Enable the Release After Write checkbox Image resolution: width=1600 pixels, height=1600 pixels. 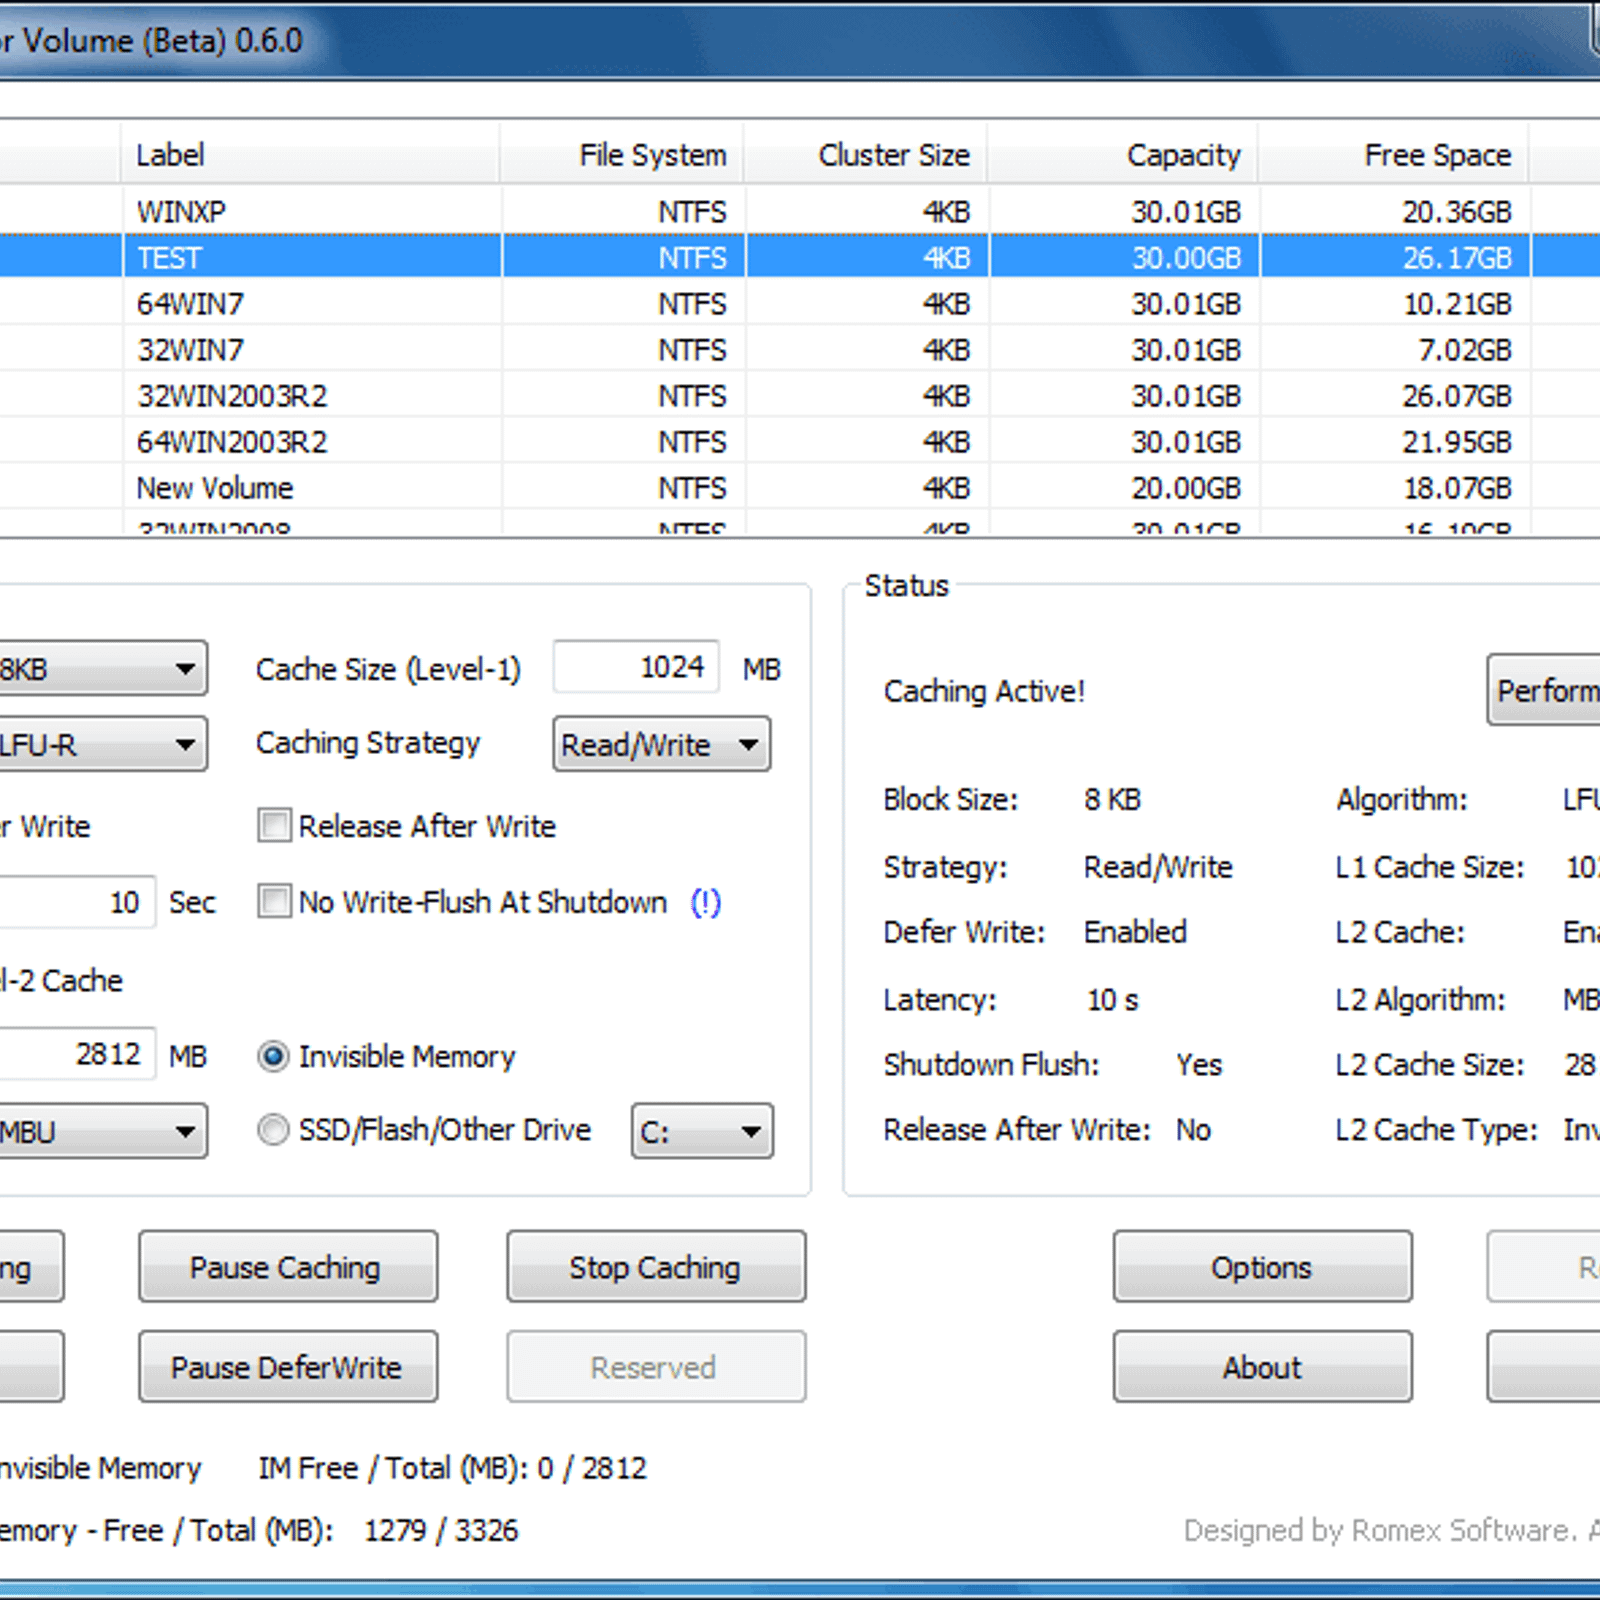274,826
